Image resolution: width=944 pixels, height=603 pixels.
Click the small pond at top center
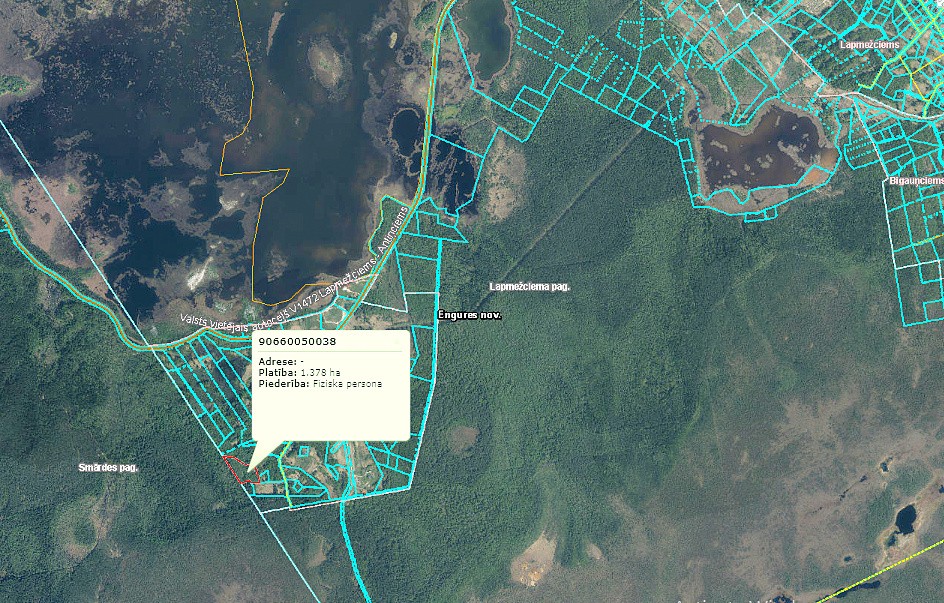point(482,35)
